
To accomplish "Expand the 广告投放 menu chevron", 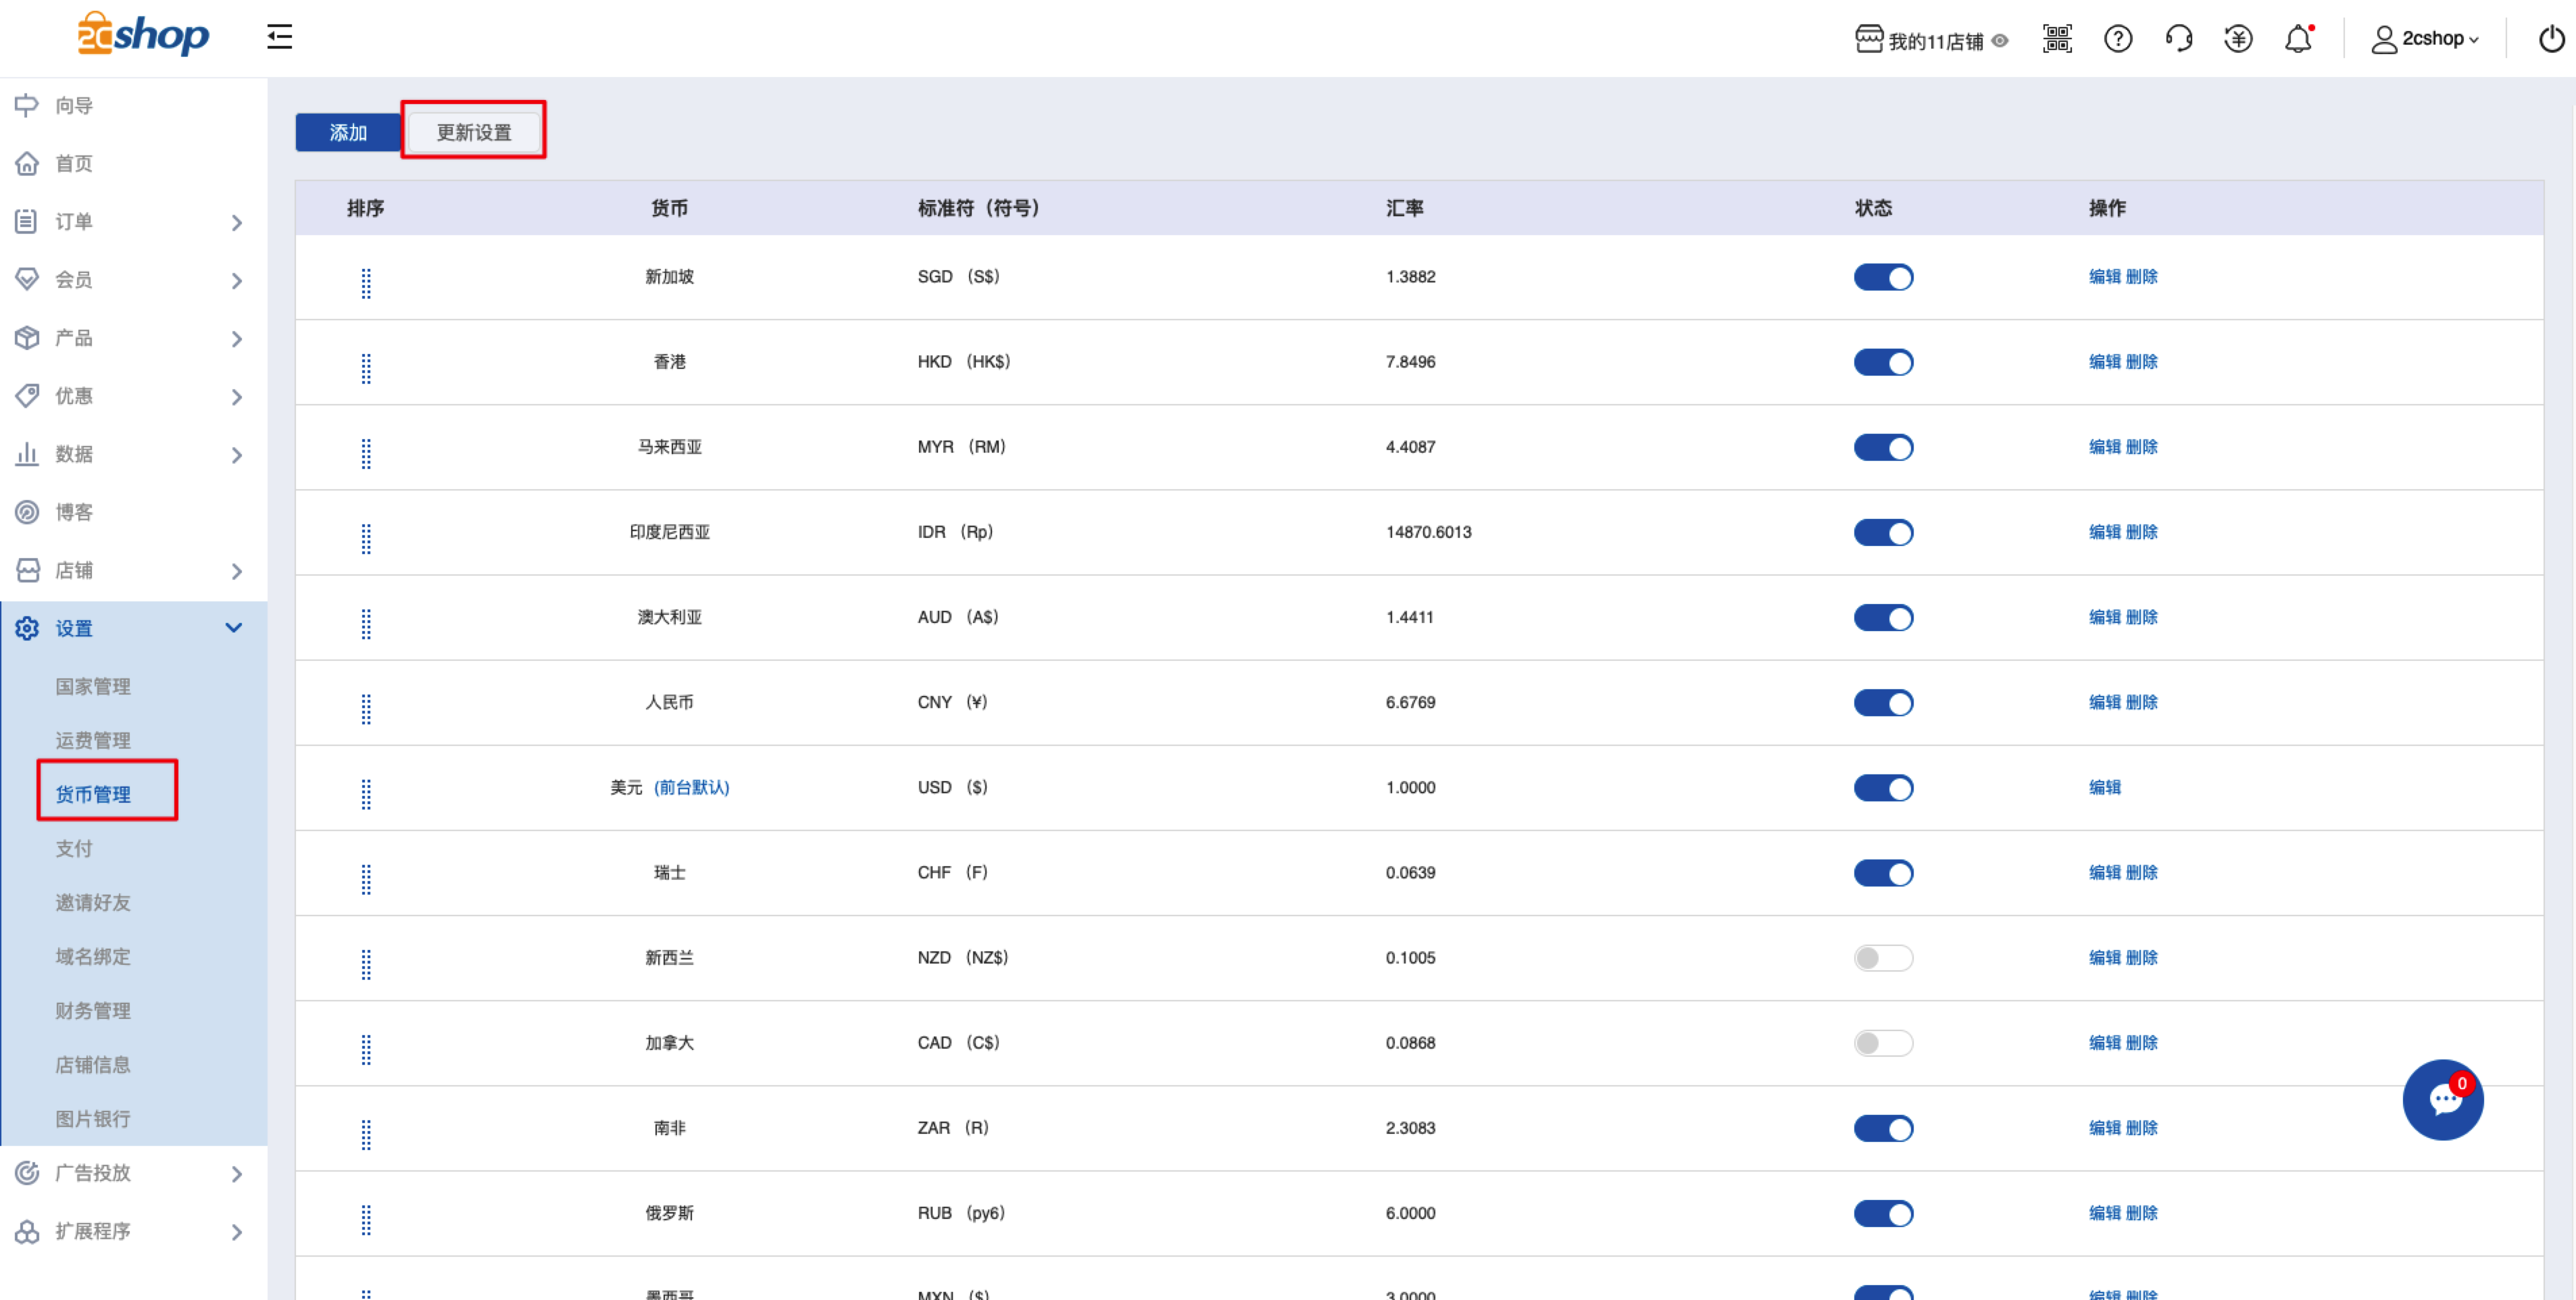I will (237, 1173).
